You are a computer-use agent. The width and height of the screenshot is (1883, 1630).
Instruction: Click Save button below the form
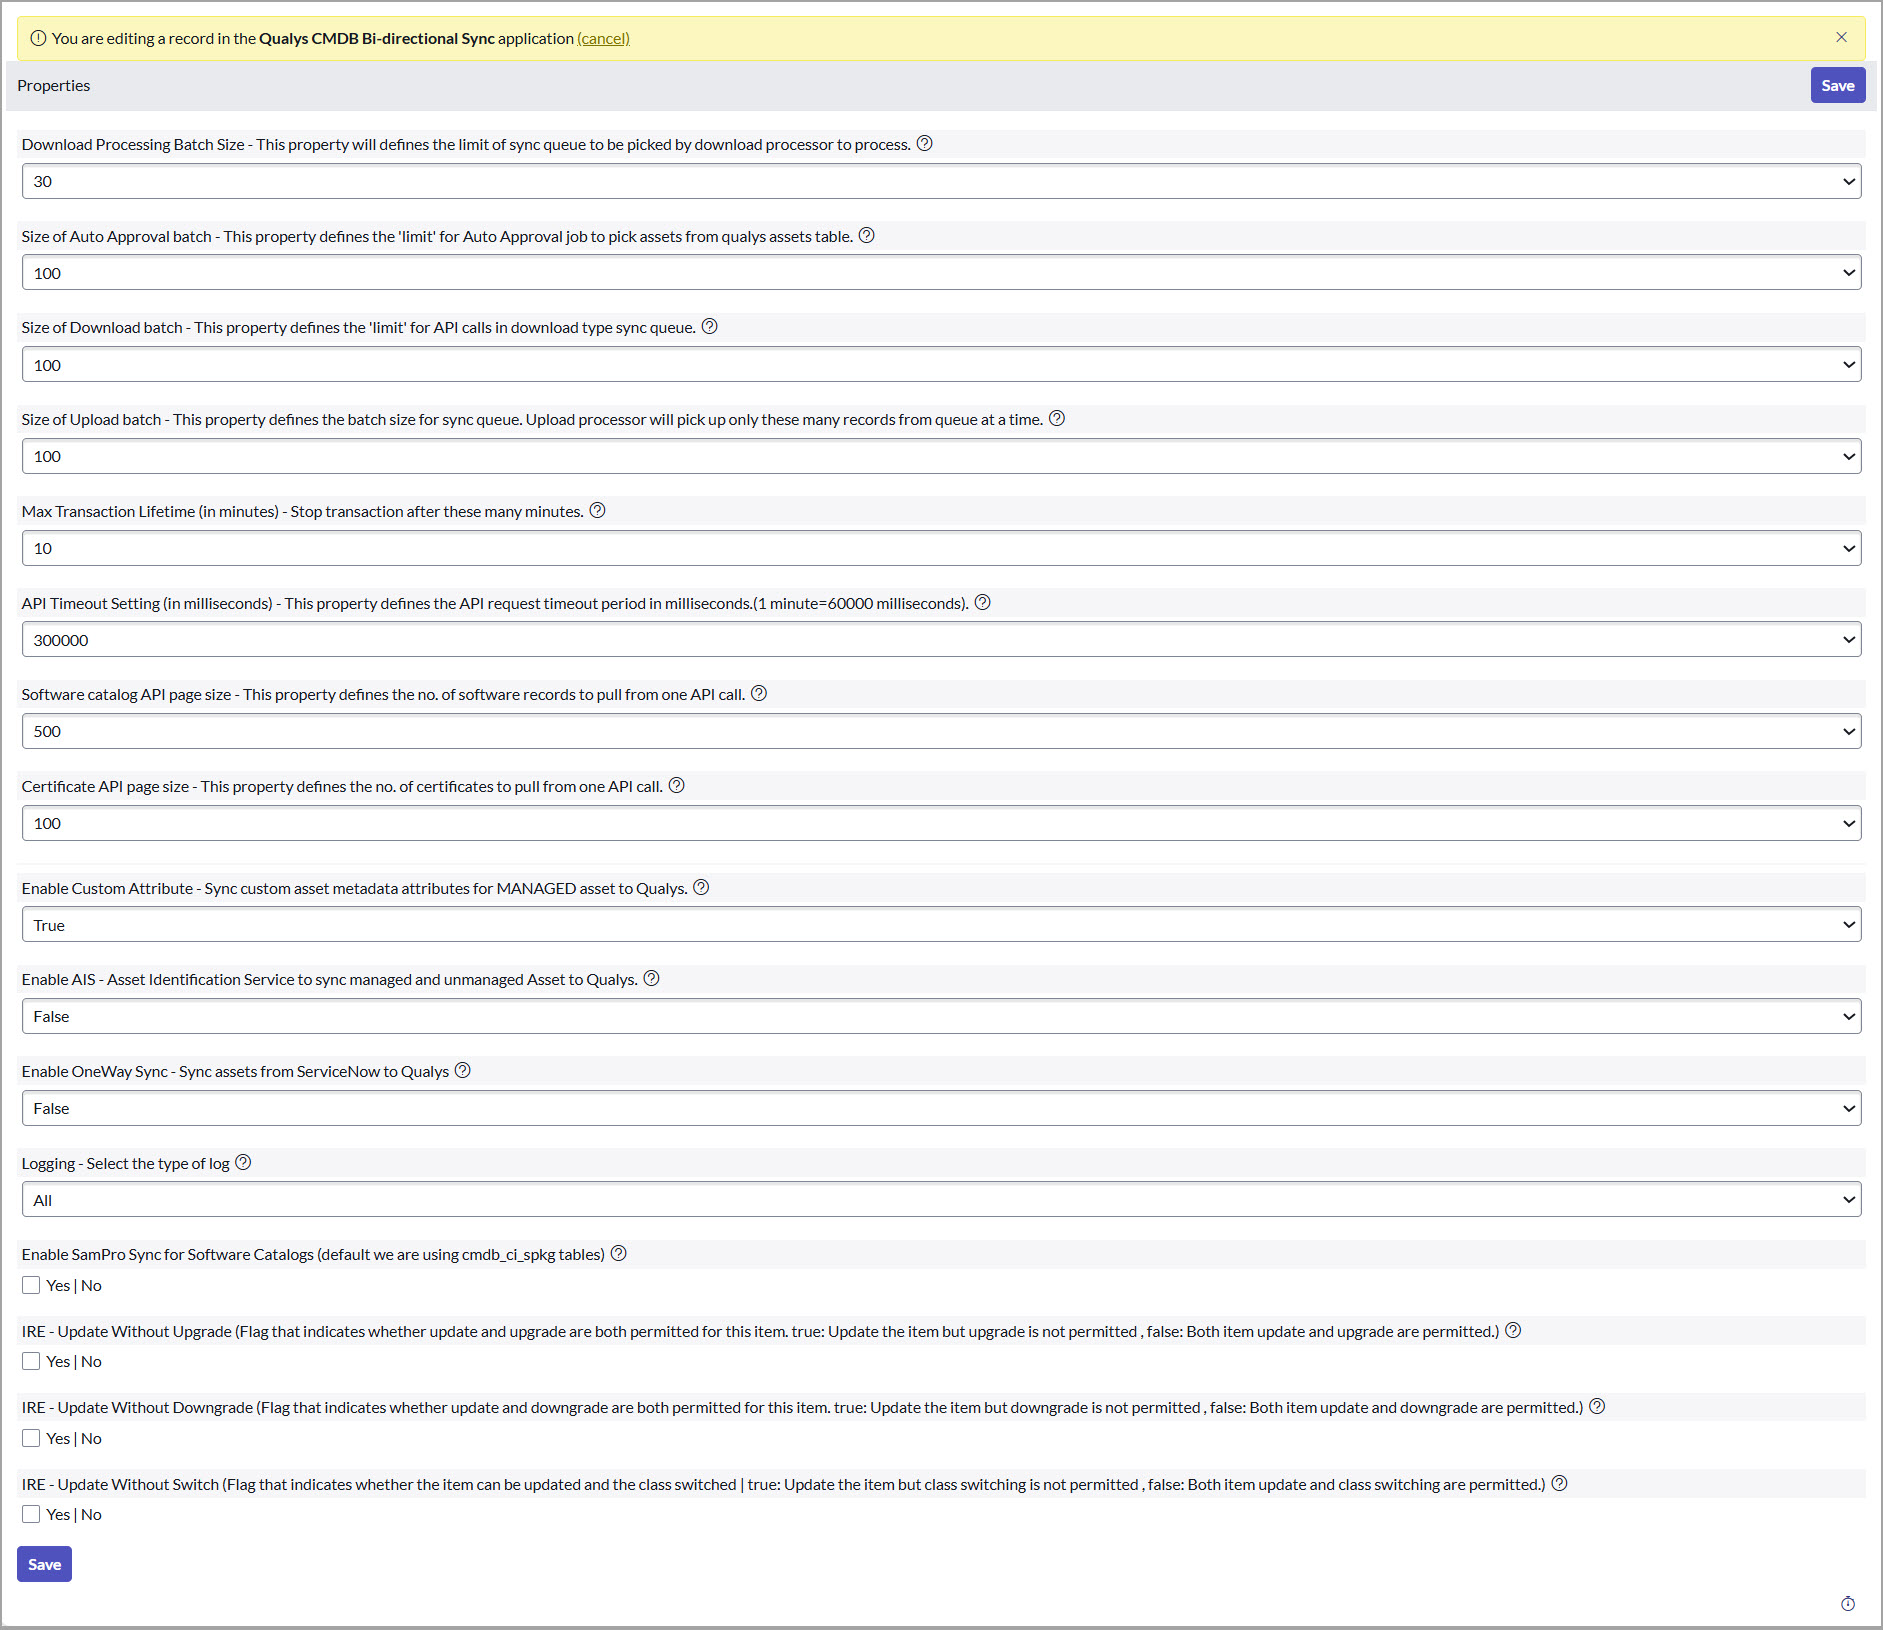pos(44,1564)
